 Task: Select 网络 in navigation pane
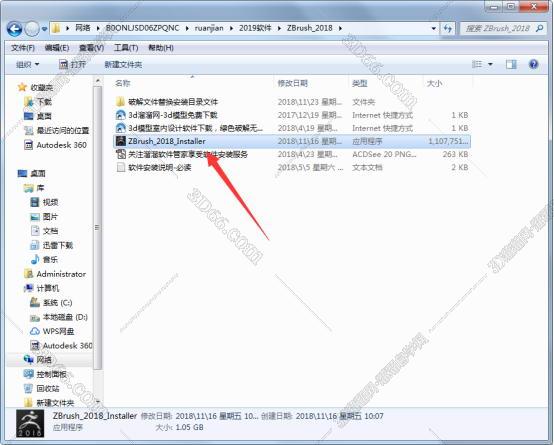tap(44, 360)
